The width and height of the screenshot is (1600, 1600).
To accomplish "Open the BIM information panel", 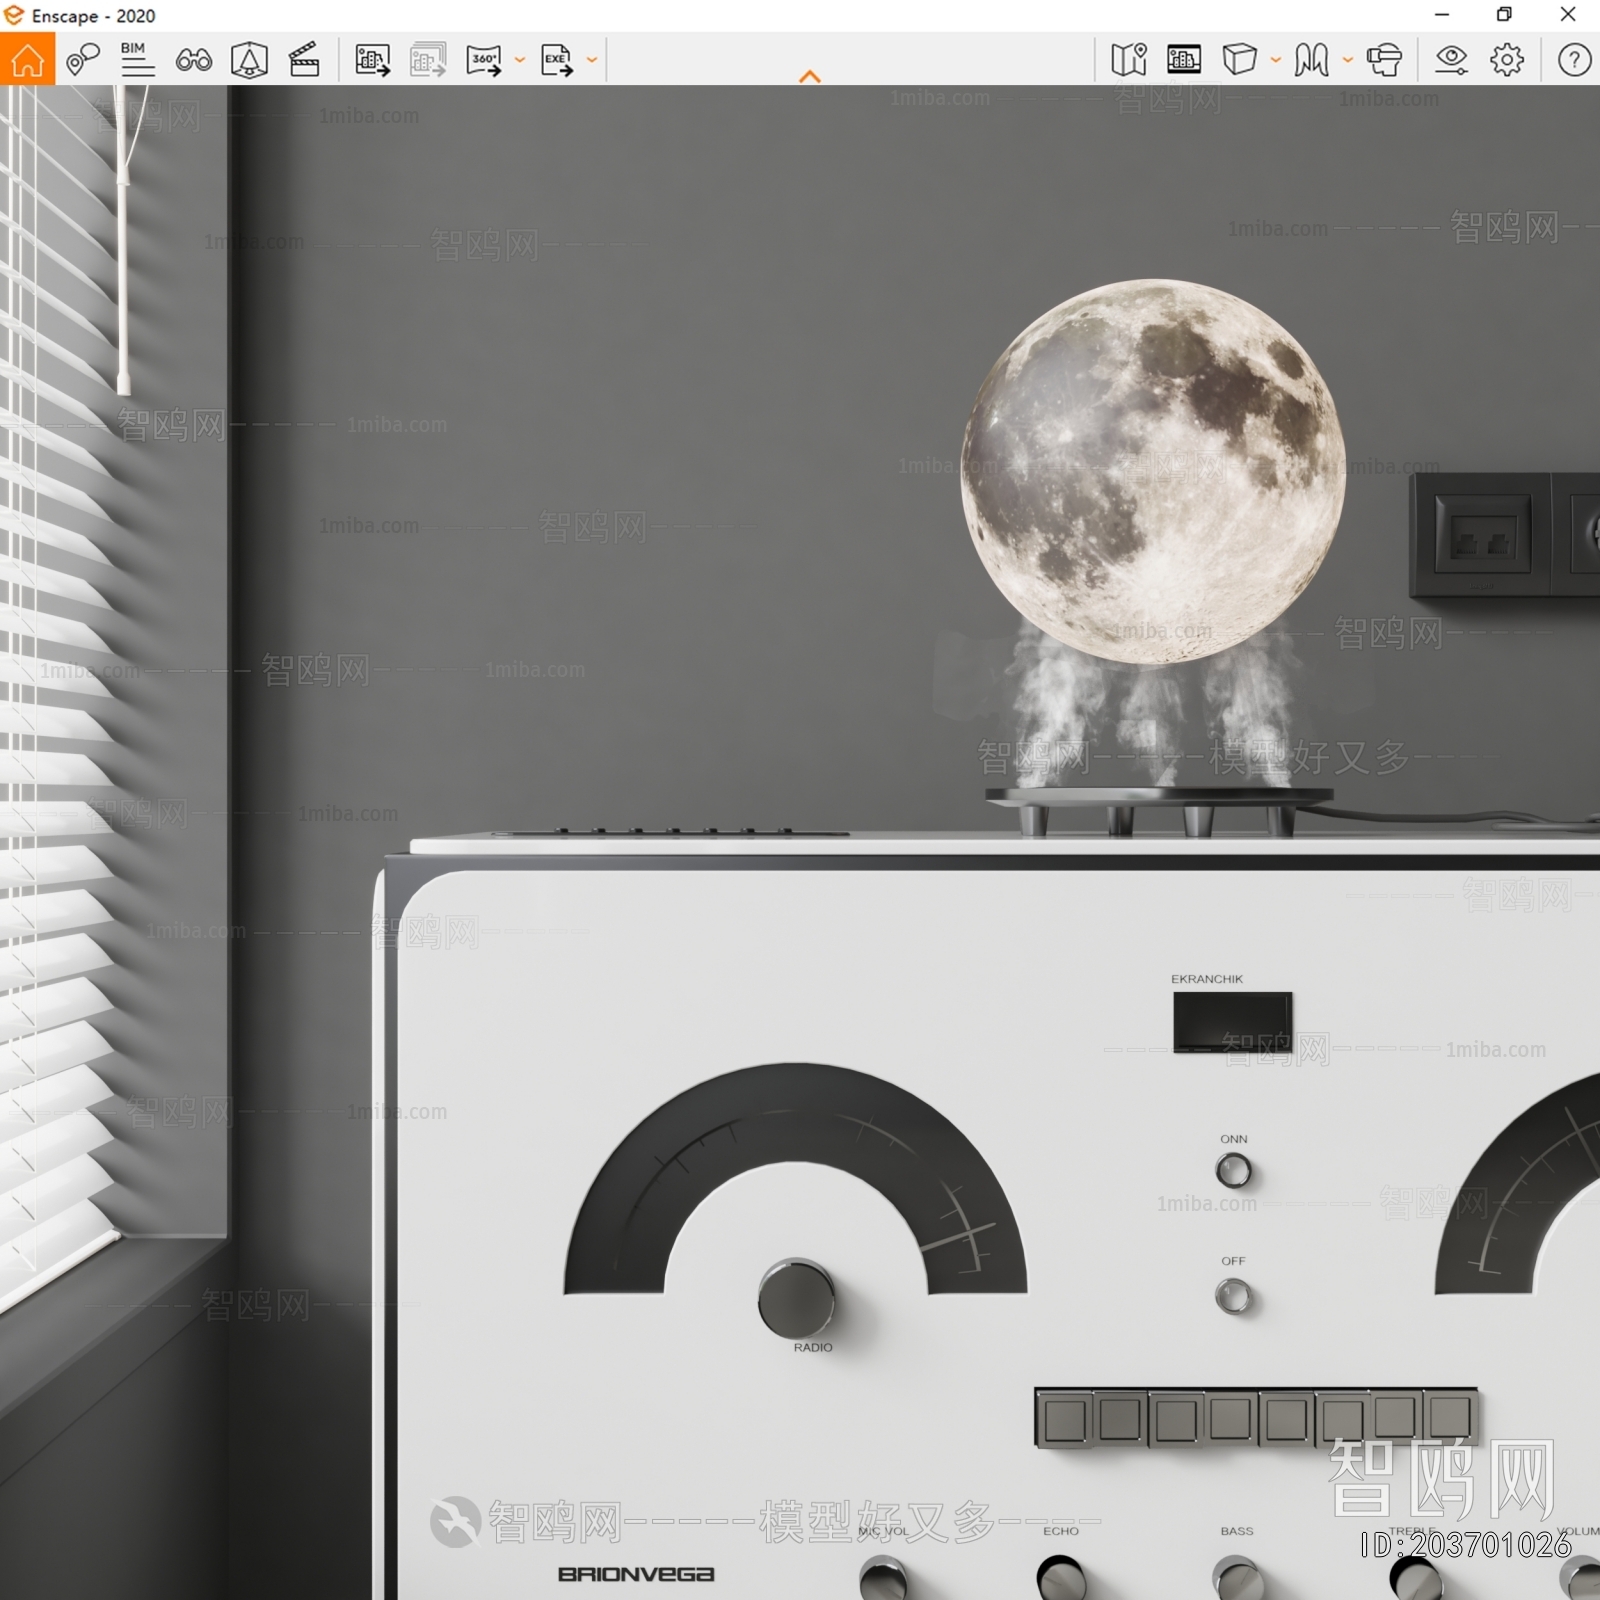I will tap(137, 59).
